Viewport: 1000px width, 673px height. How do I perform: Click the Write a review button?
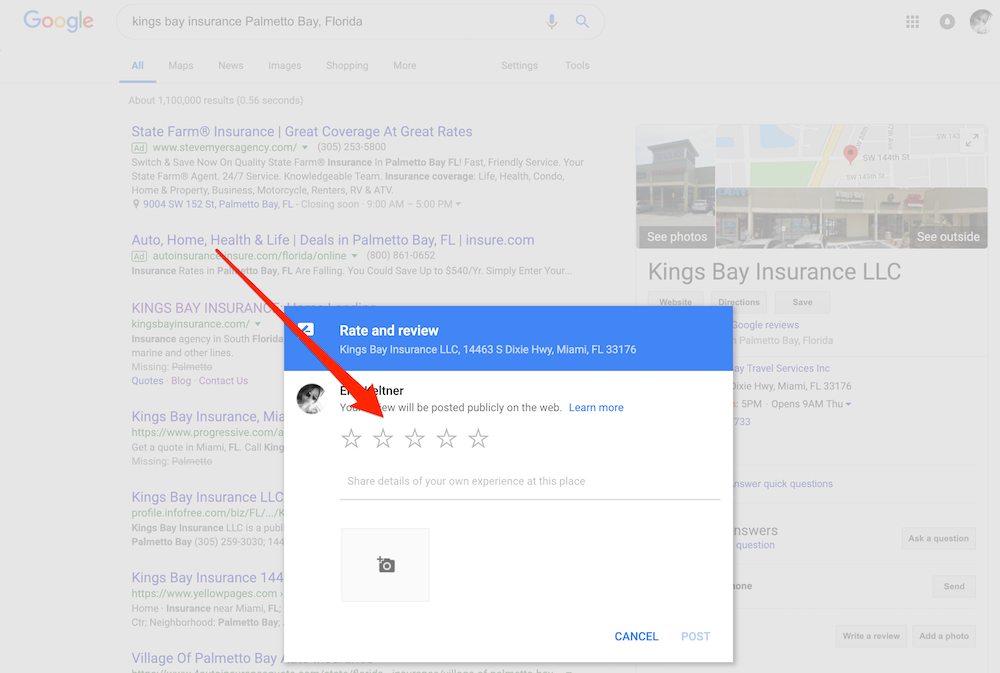click(x=871, y=636)
